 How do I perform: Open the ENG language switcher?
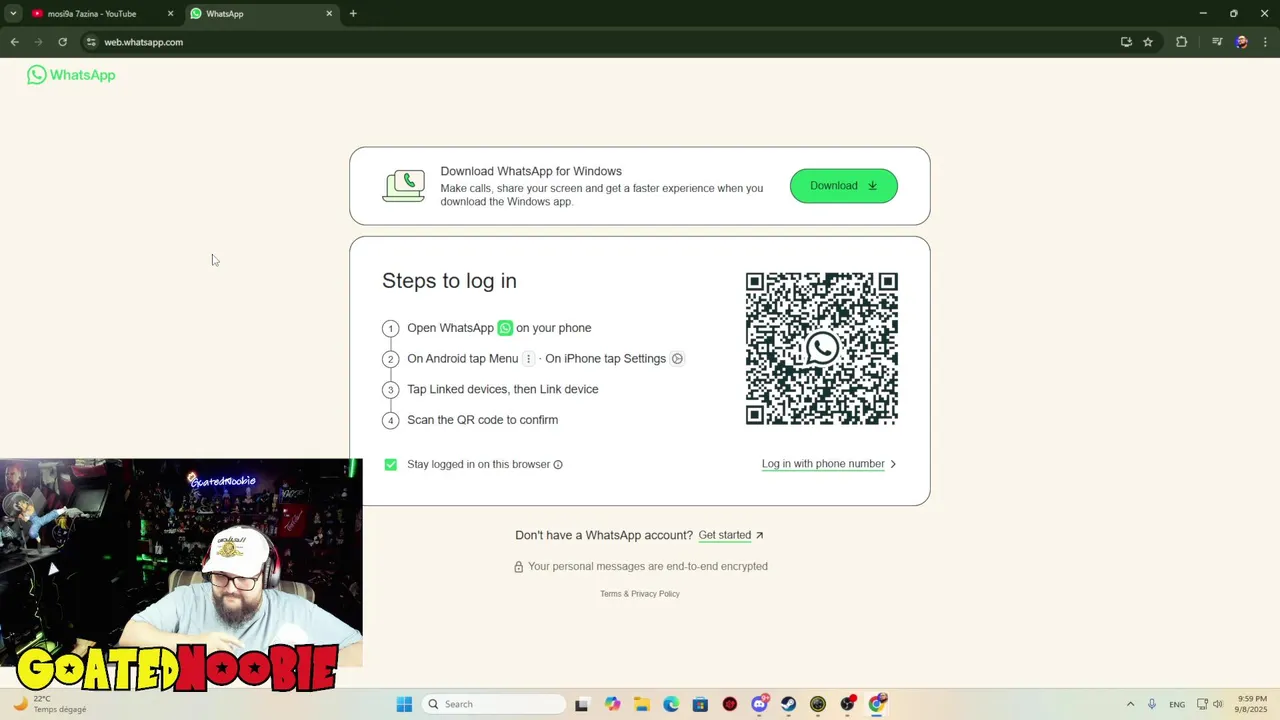coord(1177,704)
